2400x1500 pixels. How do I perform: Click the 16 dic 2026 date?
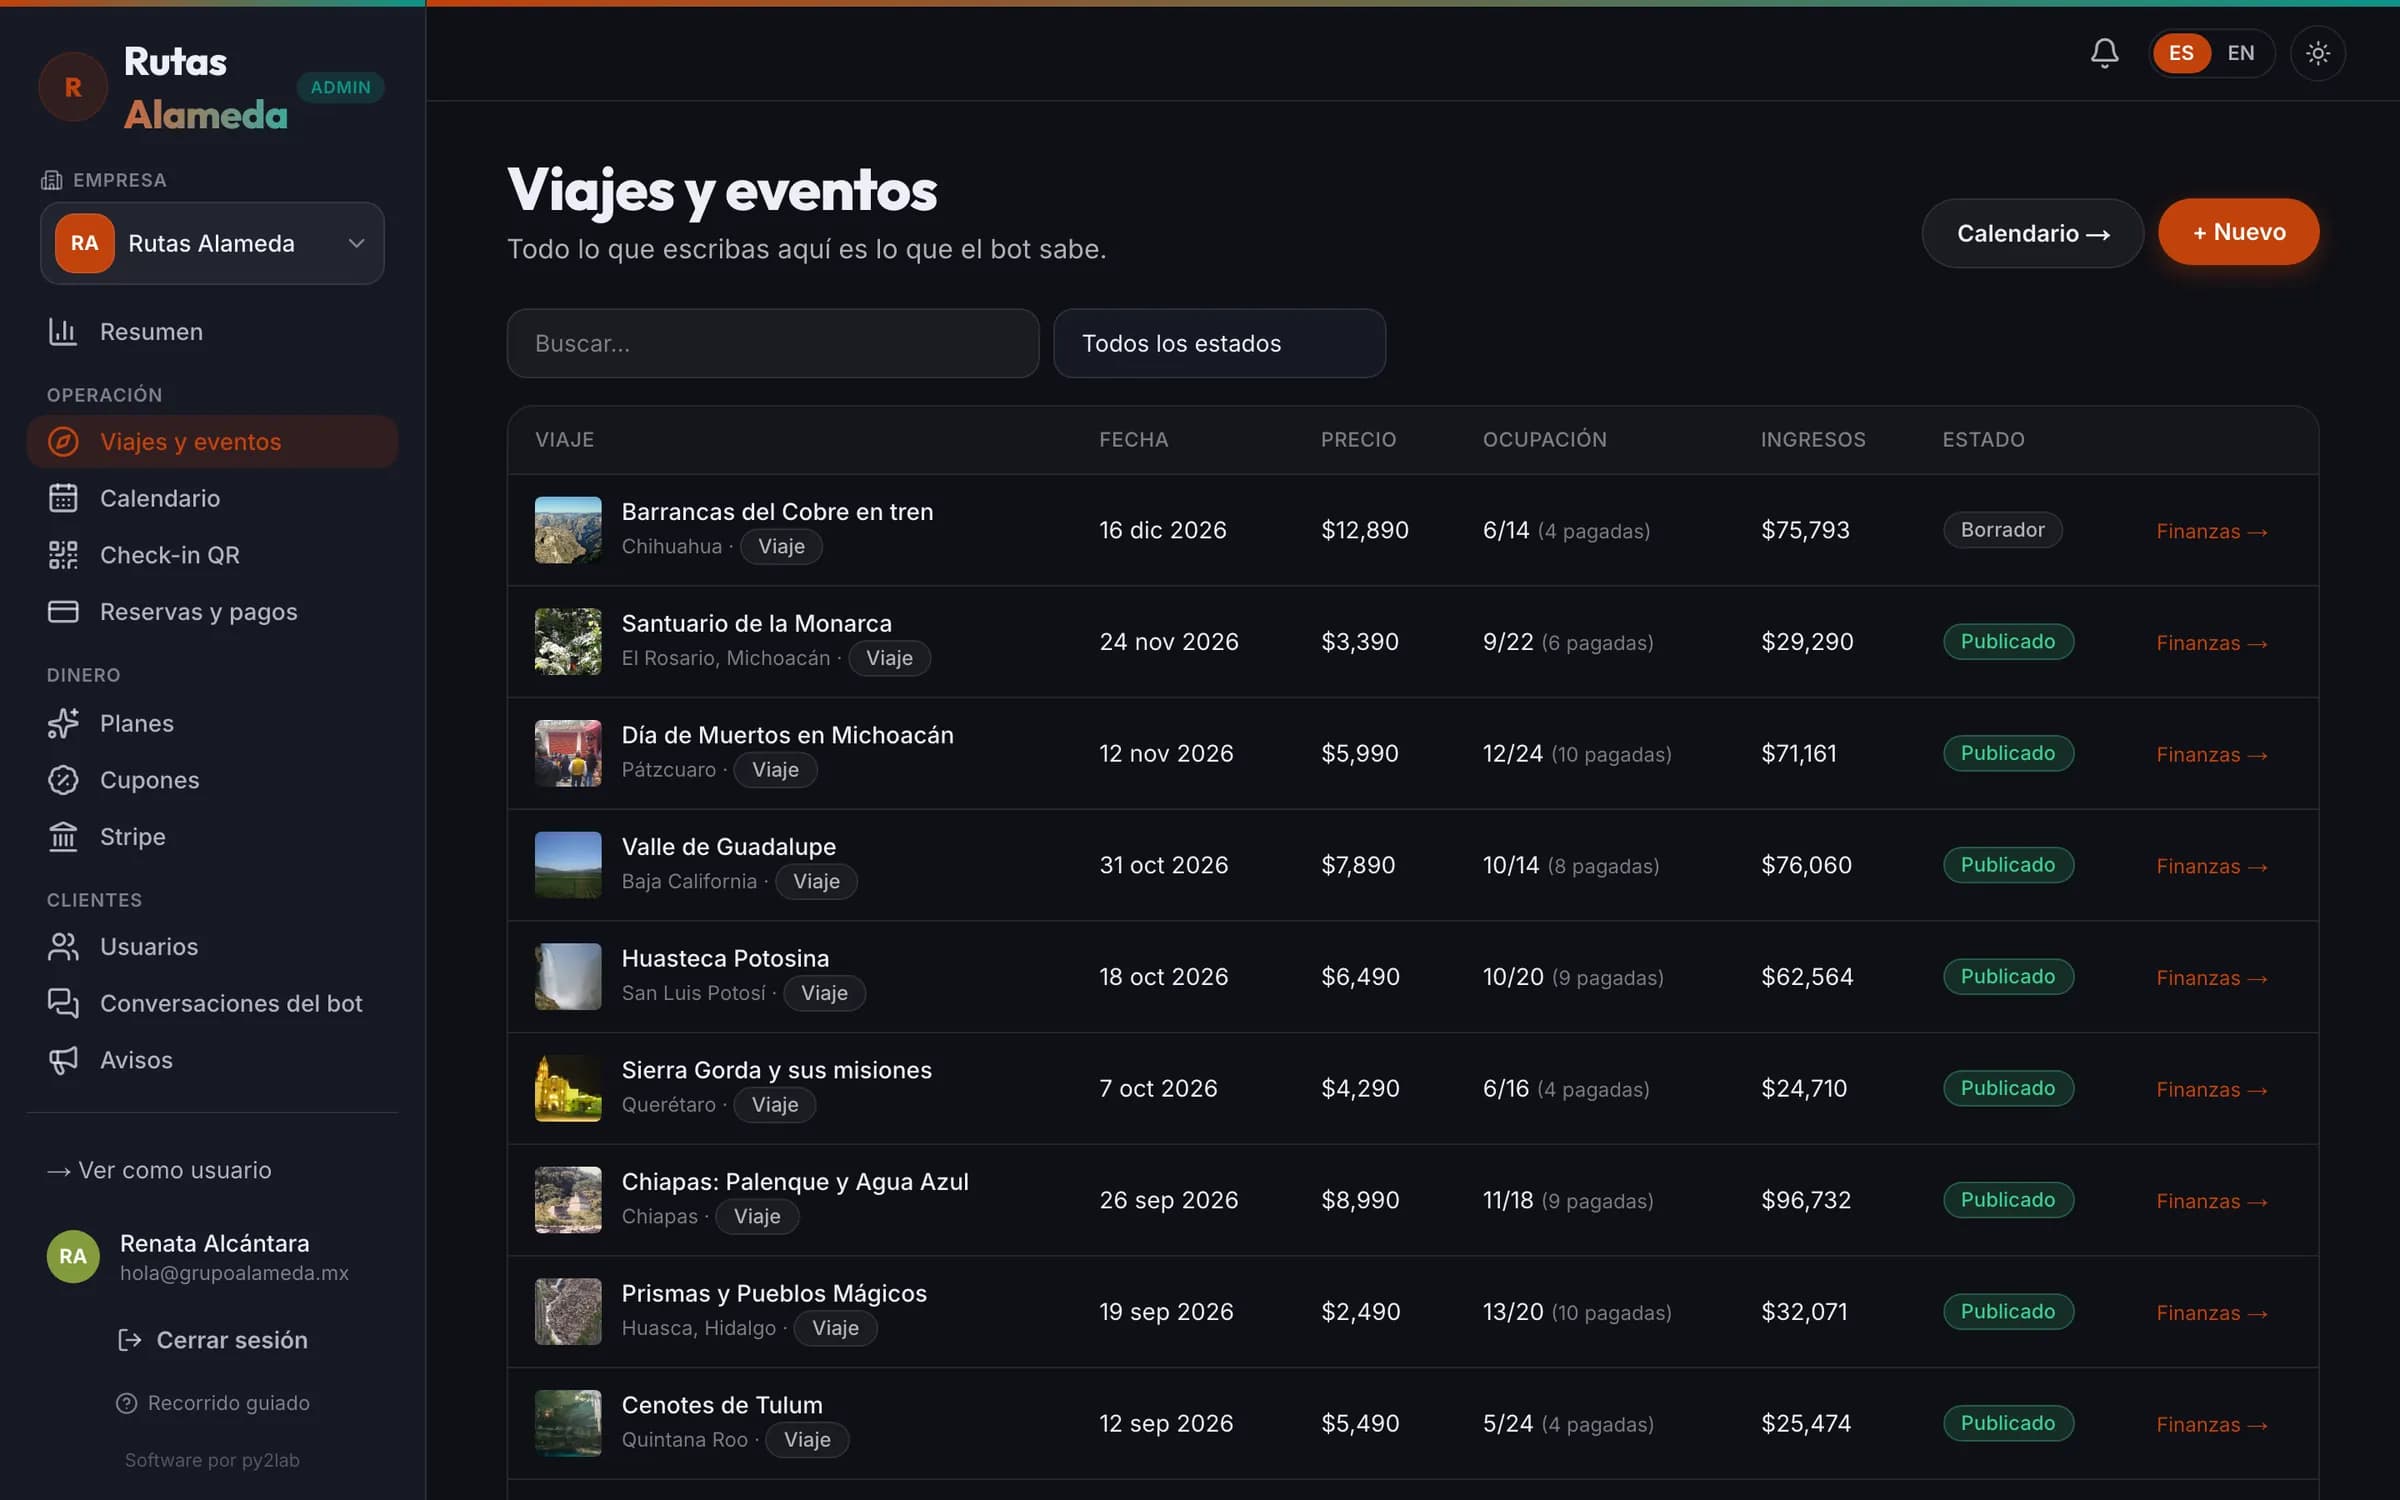pos(1163,530)
